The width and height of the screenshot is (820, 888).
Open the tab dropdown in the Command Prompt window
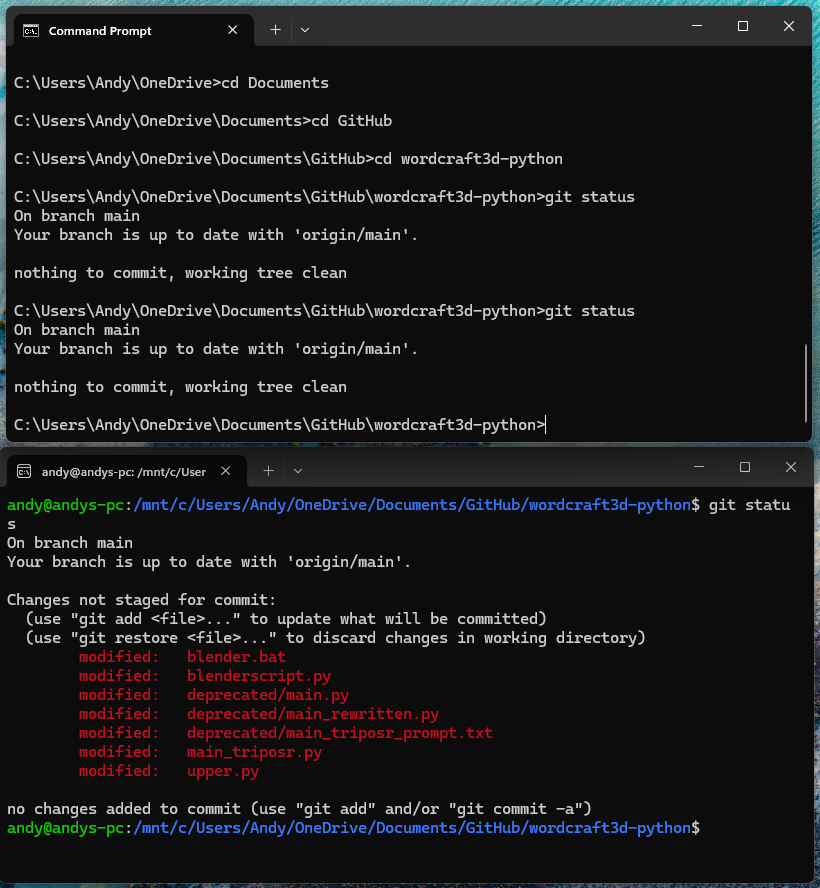[x=304, y=30]
